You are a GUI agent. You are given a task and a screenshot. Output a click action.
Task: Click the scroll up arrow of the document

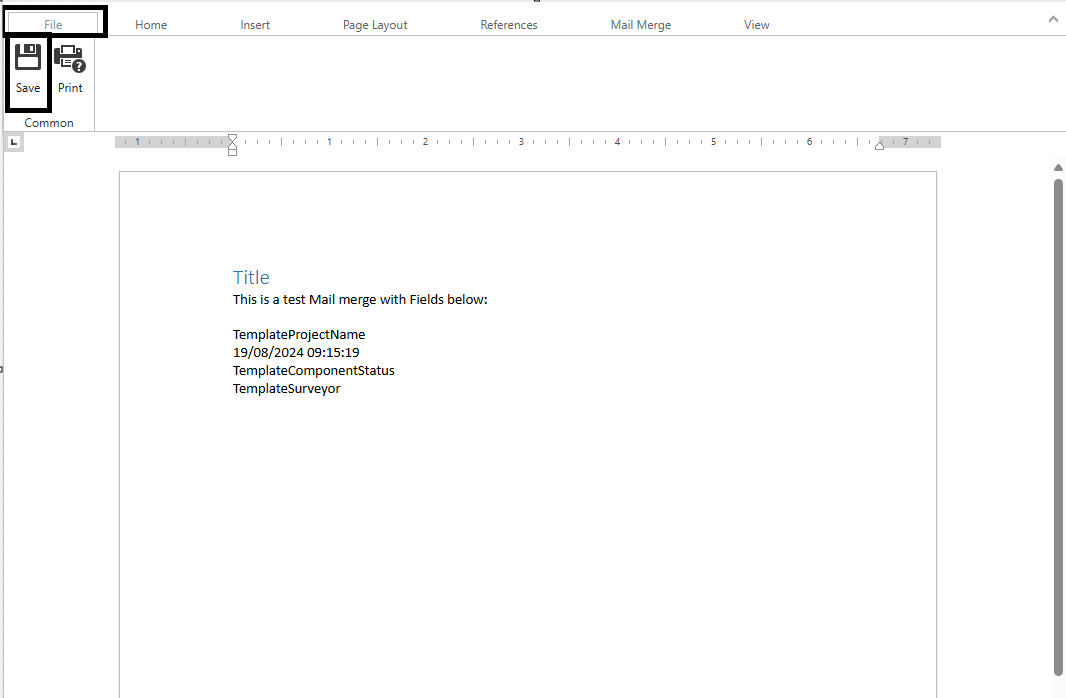[1058, 168]
